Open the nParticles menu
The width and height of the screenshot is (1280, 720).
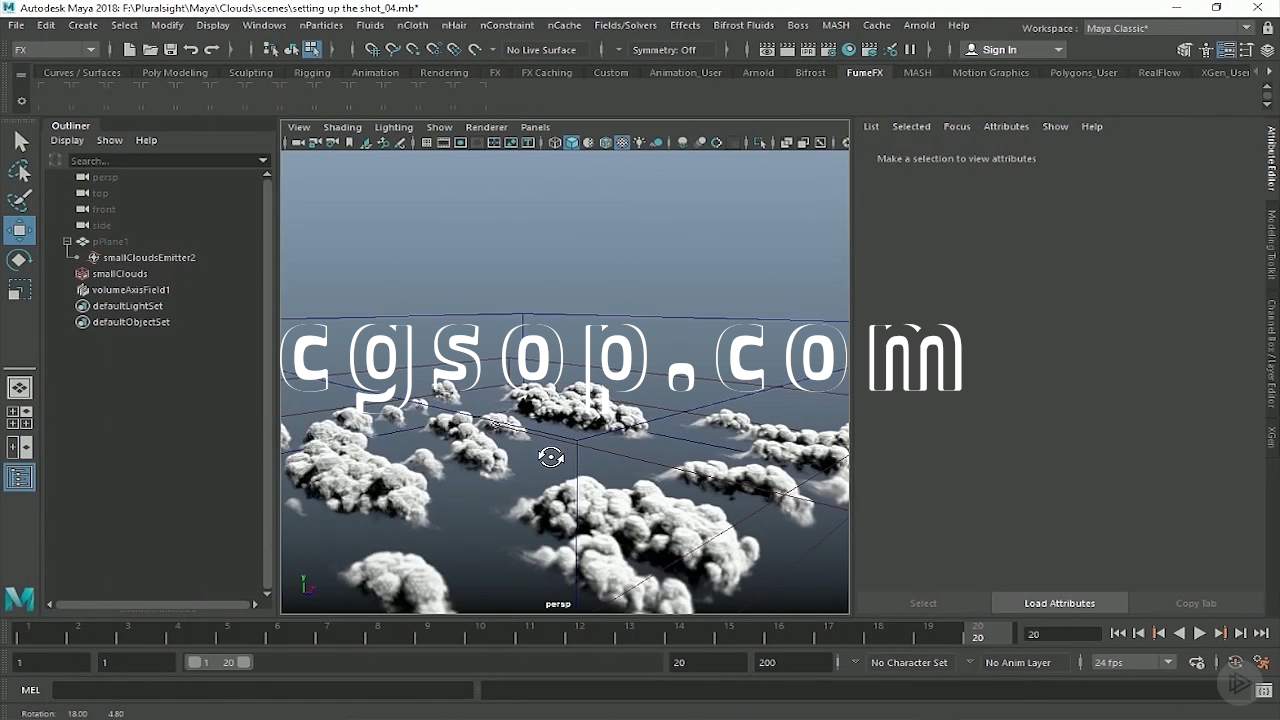click(320, 25)
